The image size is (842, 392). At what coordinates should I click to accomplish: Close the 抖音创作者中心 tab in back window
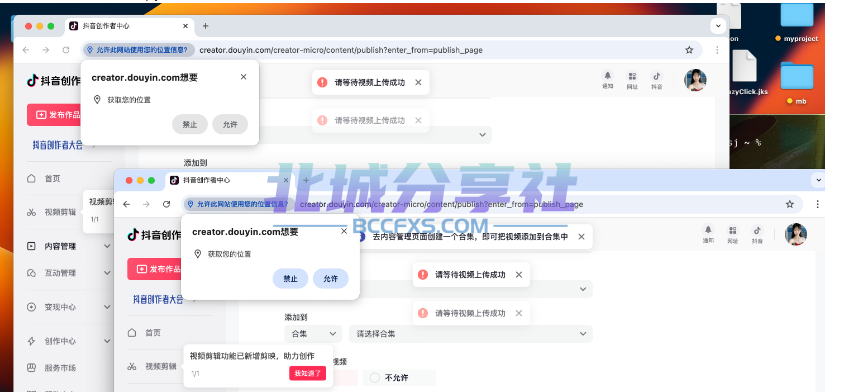pos(185,26)
